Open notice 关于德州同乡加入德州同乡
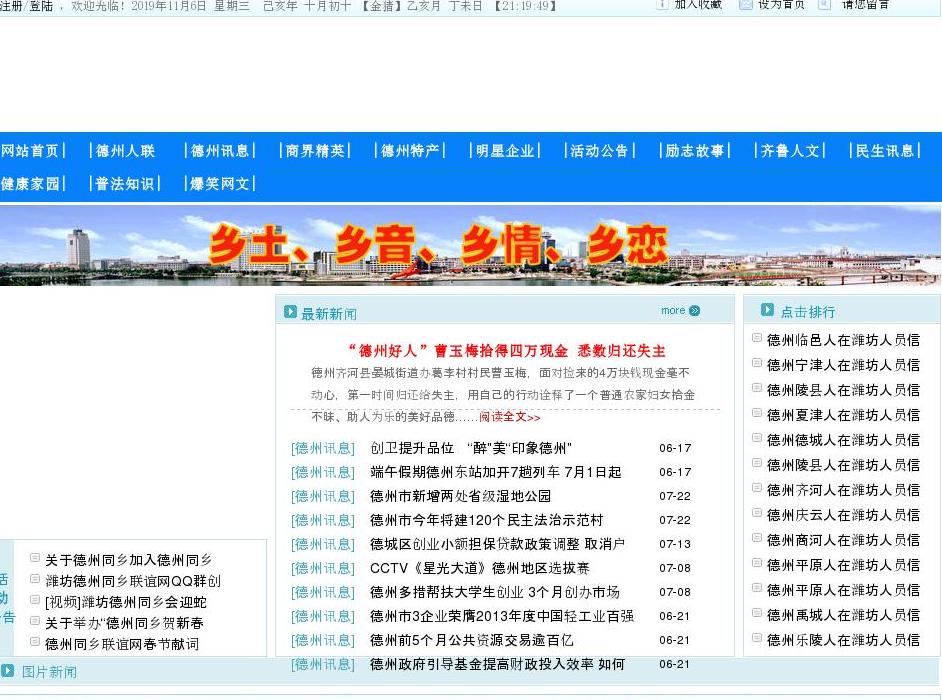The height and width of the screenshot is (700, 942). pyautogui.click(x=129, y=561)
